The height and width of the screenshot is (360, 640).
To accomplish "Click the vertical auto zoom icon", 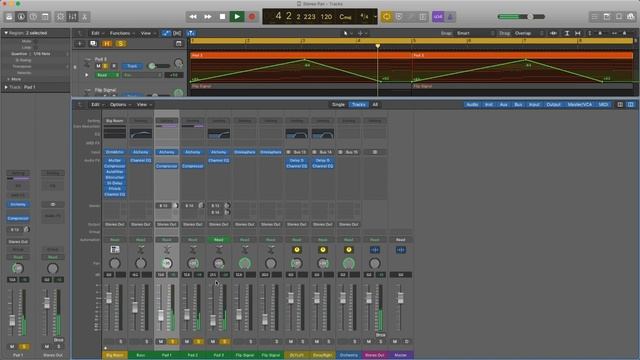I will 567,33.
